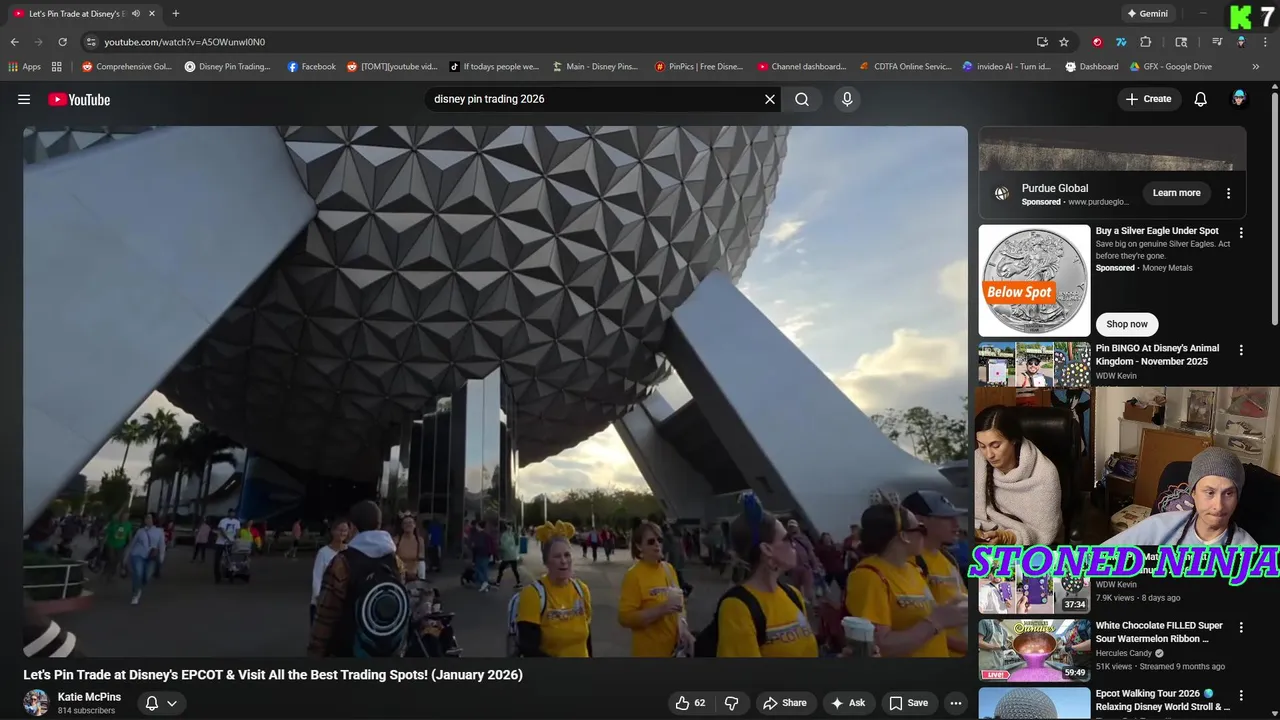Clear the search box text
Viewport: 1280px width, 720px height.
[770, 99]
